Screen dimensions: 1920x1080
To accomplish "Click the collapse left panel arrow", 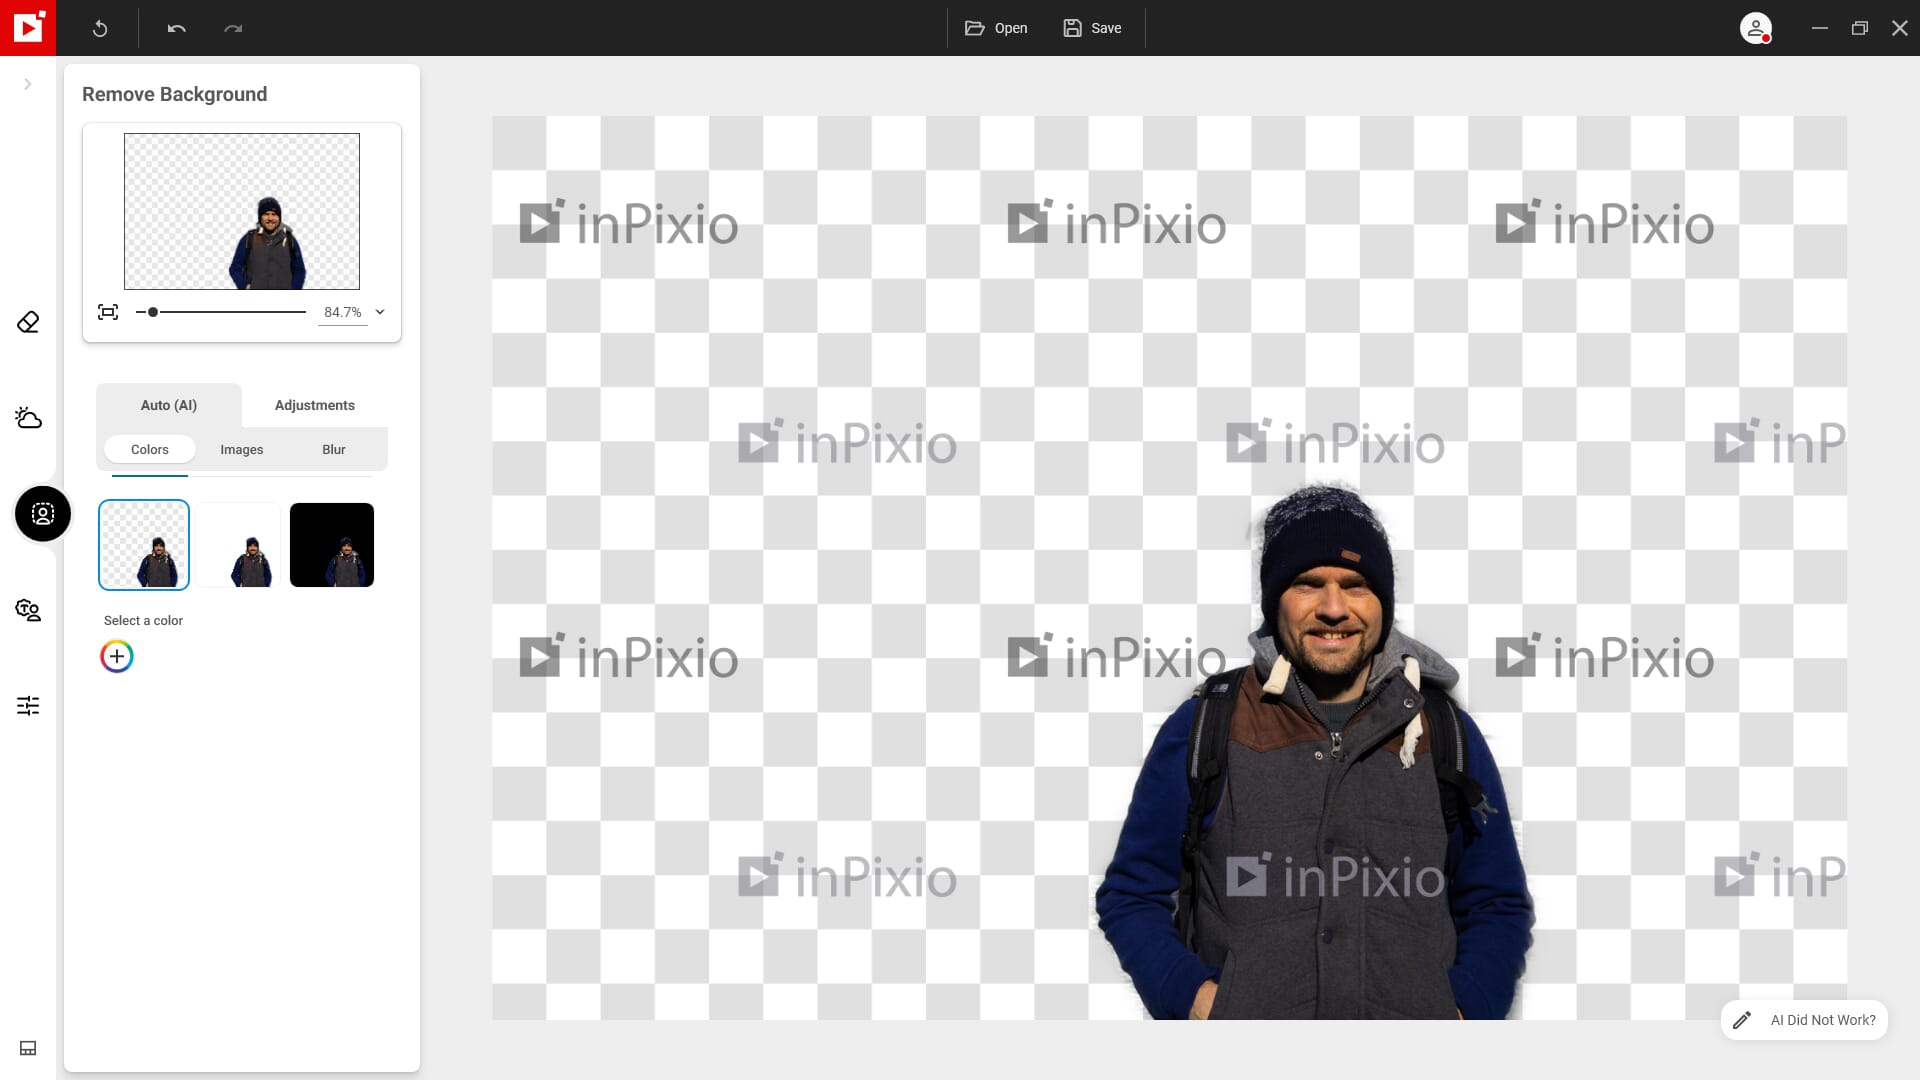I will point(28,83).
